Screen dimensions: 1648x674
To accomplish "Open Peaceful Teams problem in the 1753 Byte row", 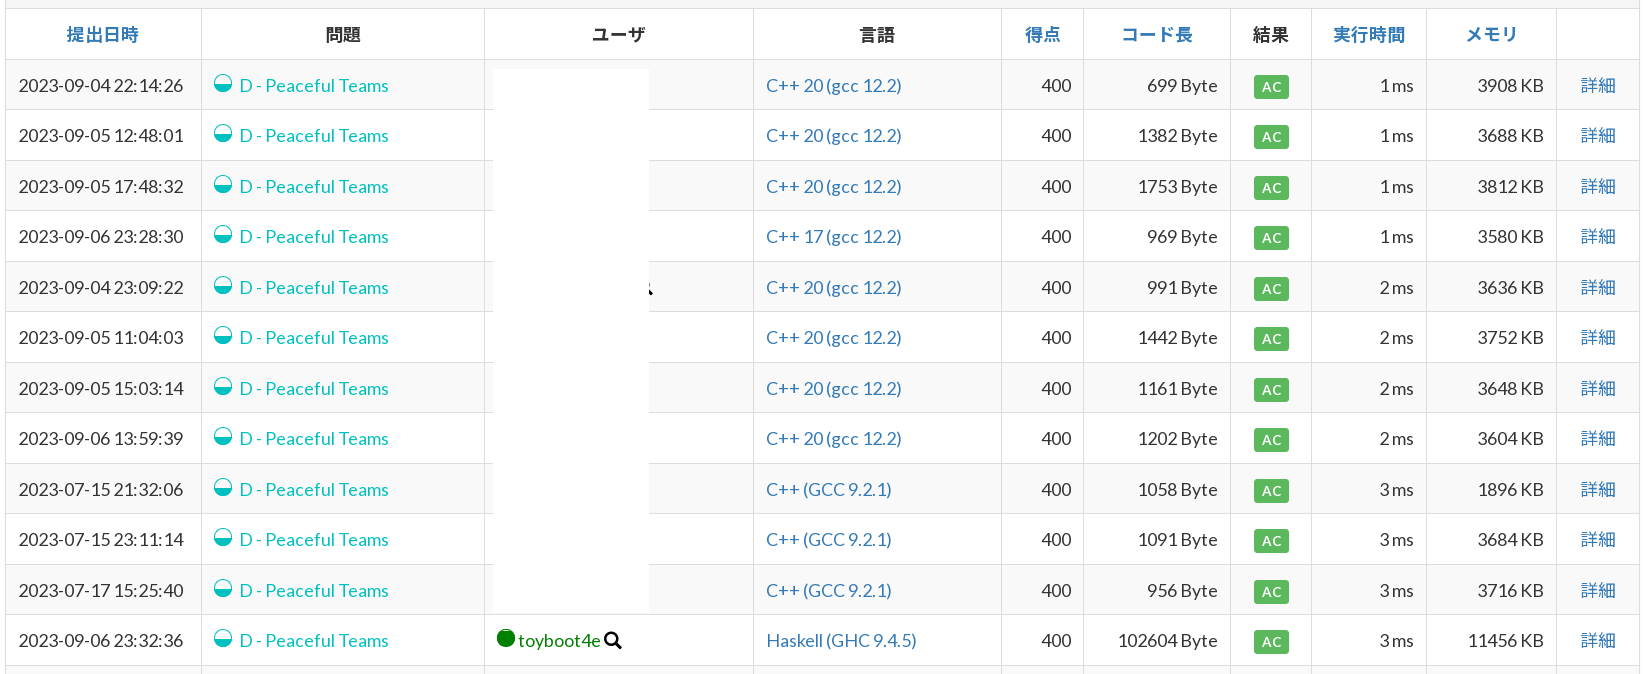I will 314,187.
